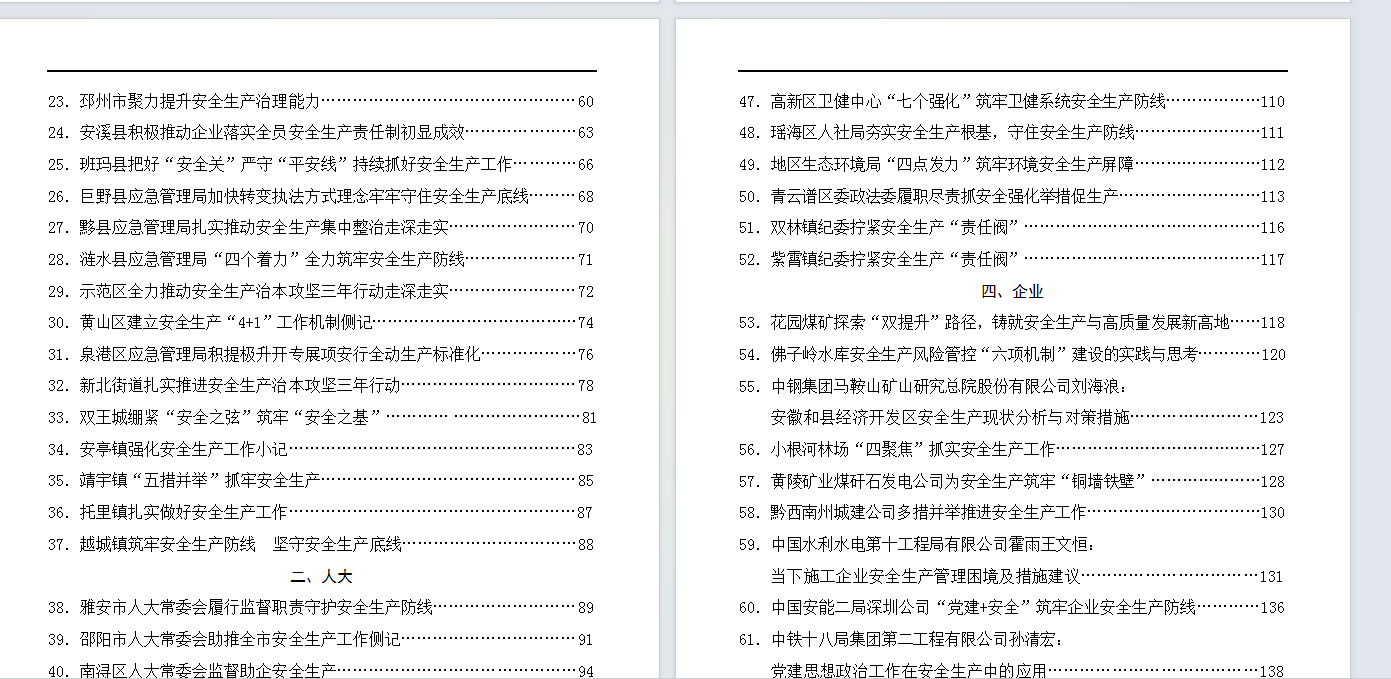1391x679 pixels.
Task: Click the line starting with "当下施工企业安全生产管理困境"
Action: 1028,576
